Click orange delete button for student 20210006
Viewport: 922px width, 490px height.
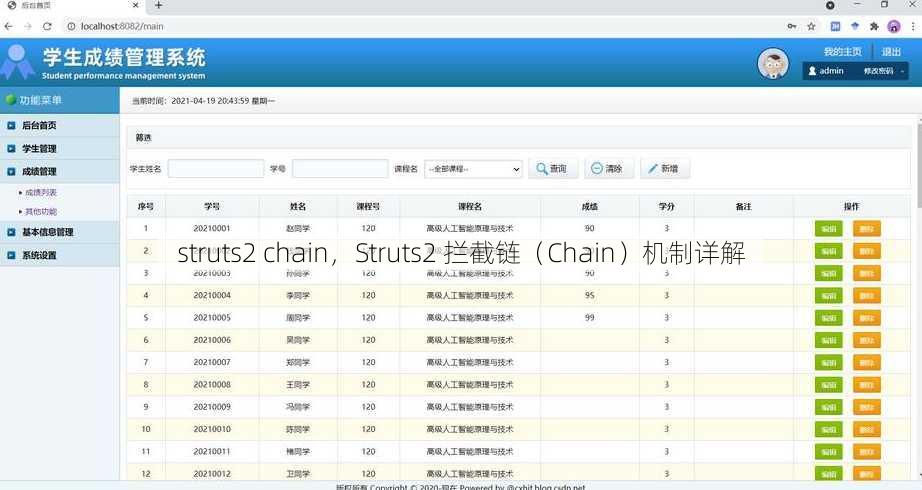tap(867, 340)
